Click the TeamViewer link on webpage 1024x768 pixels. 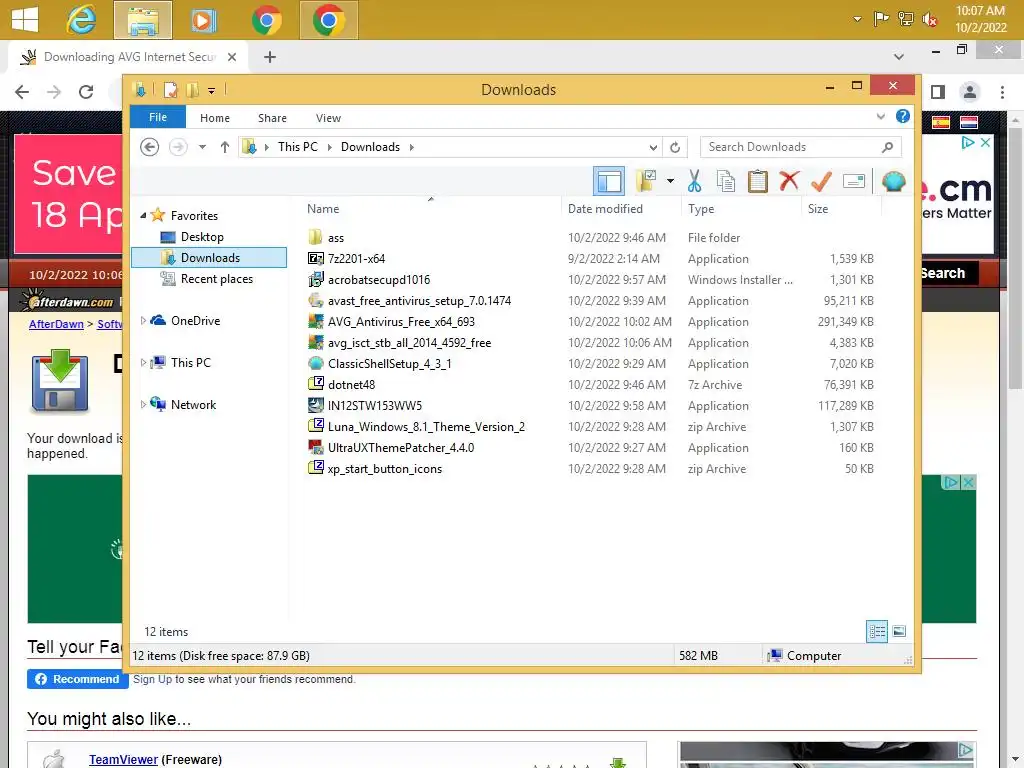click(x=123, y=760)
